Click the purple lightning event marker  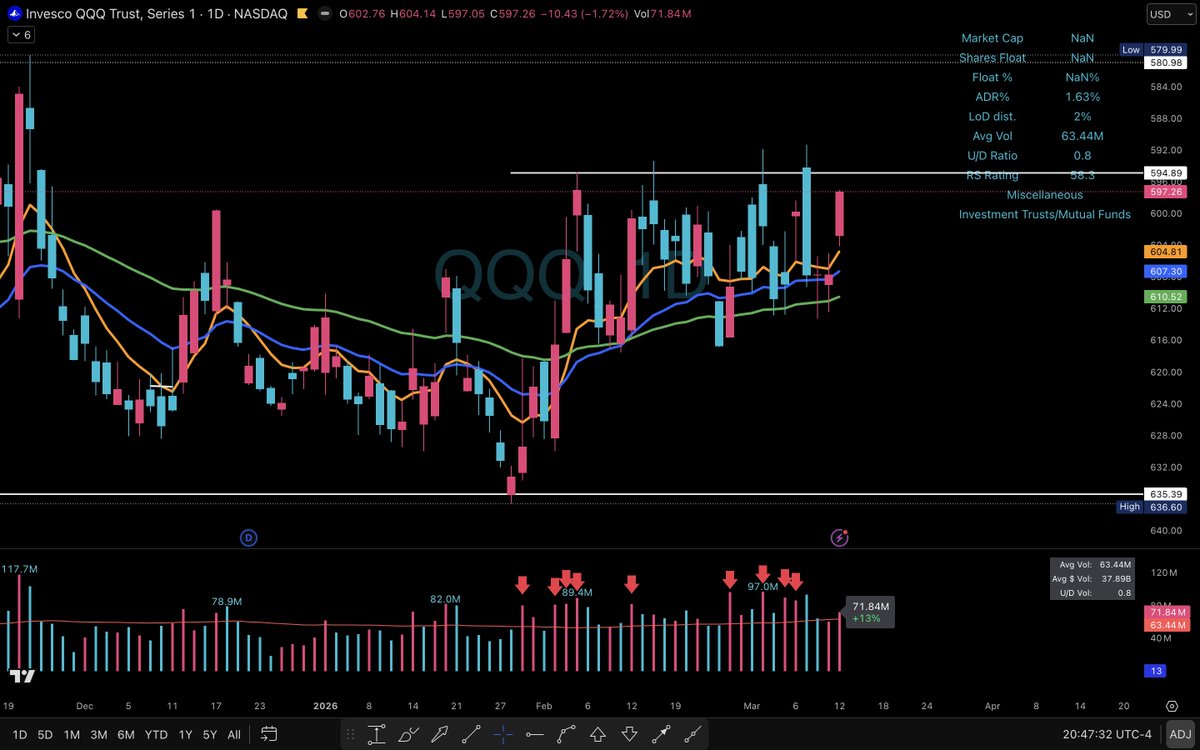840,538
